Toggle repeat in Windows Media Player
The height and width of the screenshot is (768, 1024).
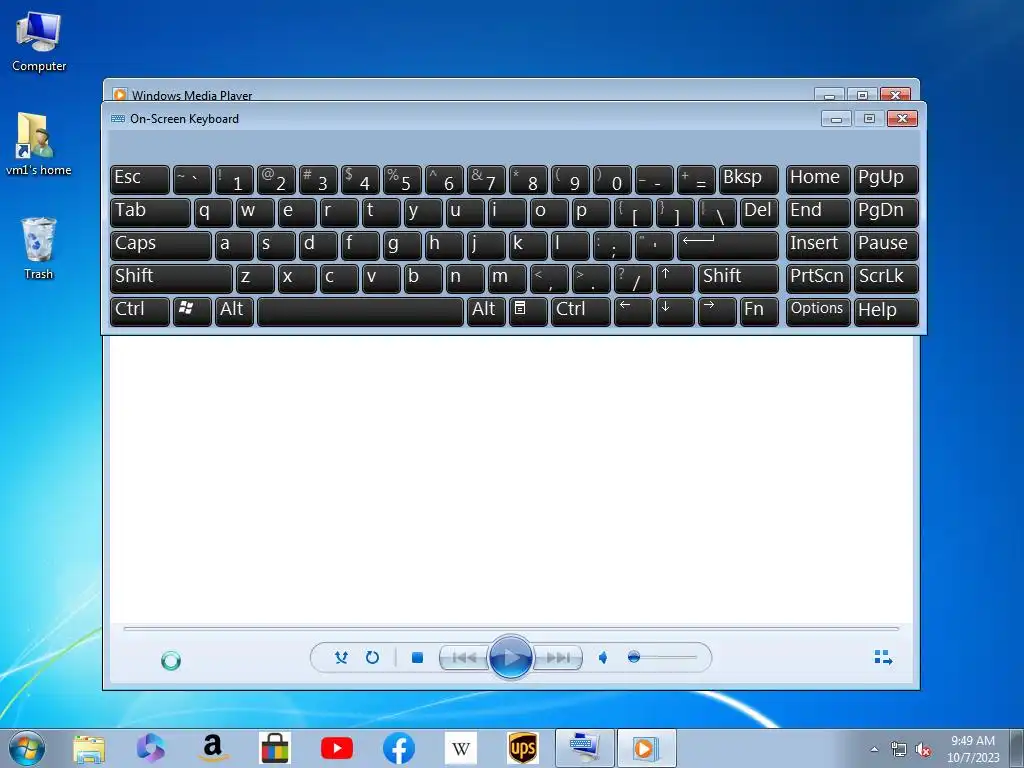(x=372, y=658)
